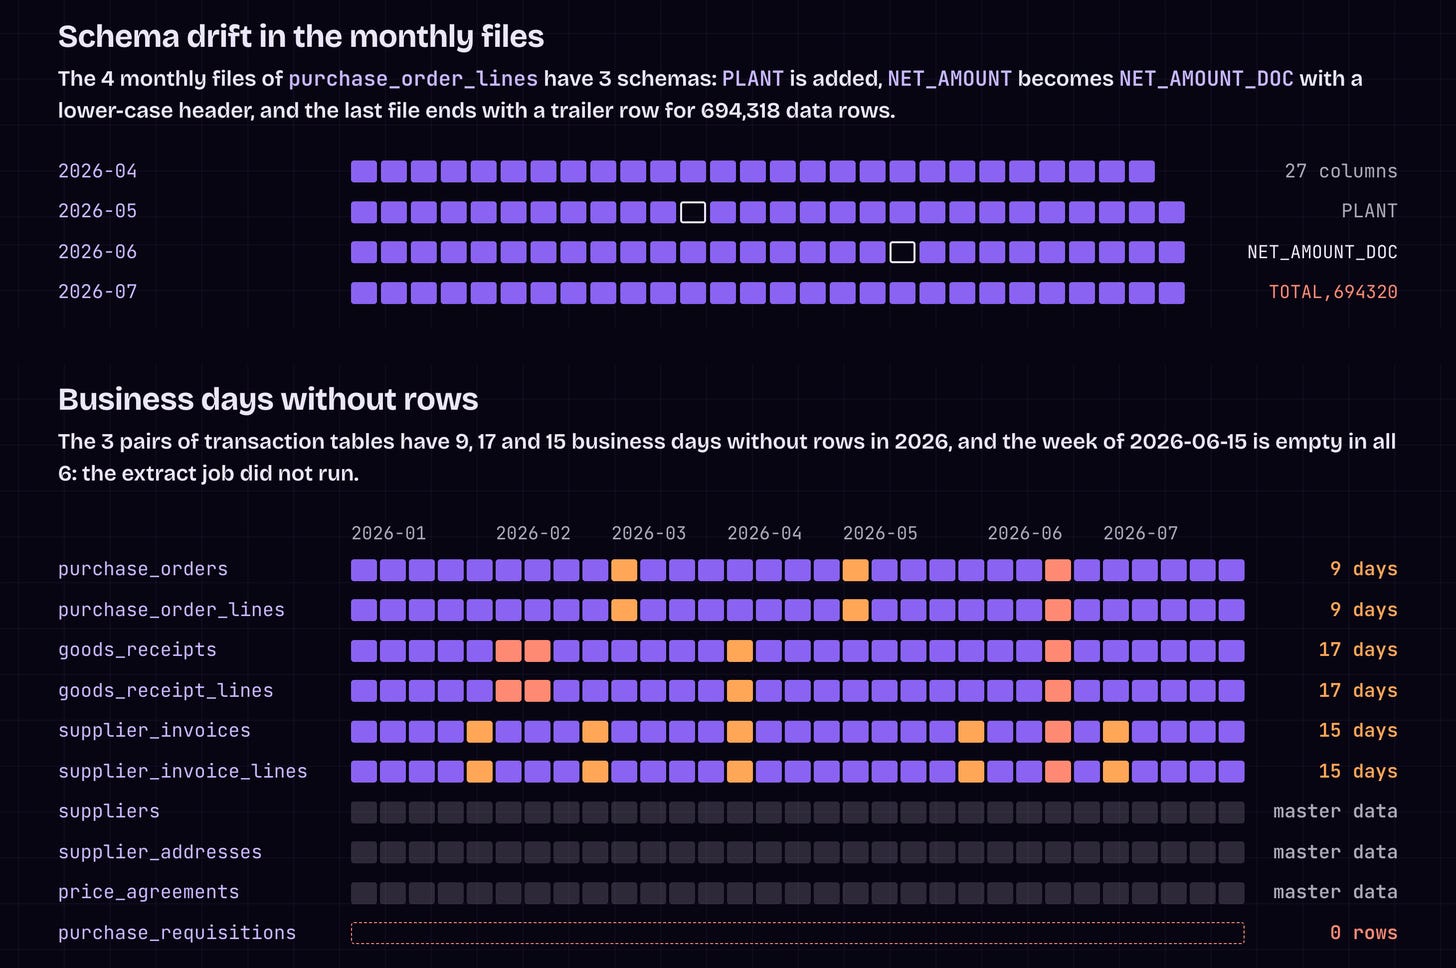This screenshot has height=968, width=1456.
Task: Click the supplier_invoice_lines row label
Action: click(x=183, y=772)
